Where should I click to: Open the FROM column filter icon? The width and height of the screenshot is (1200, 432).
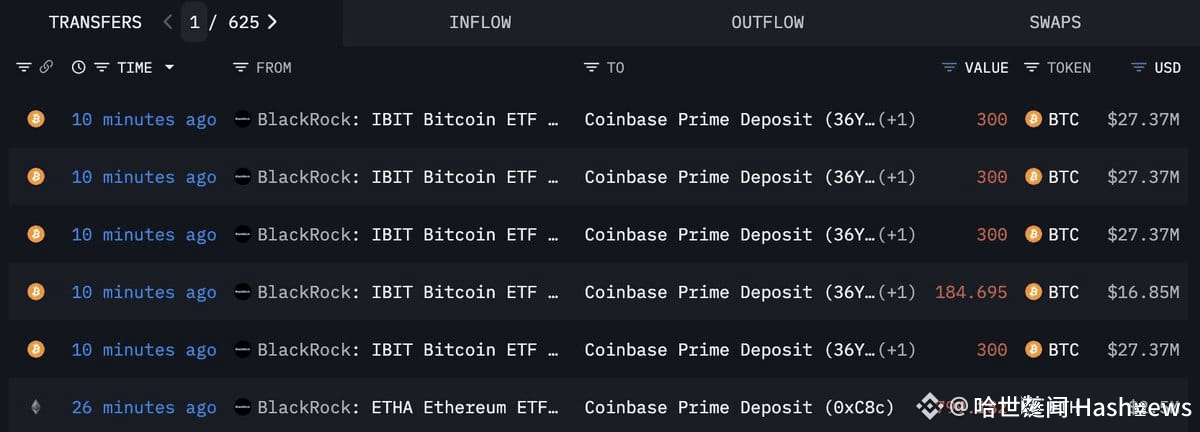point(240,67)
